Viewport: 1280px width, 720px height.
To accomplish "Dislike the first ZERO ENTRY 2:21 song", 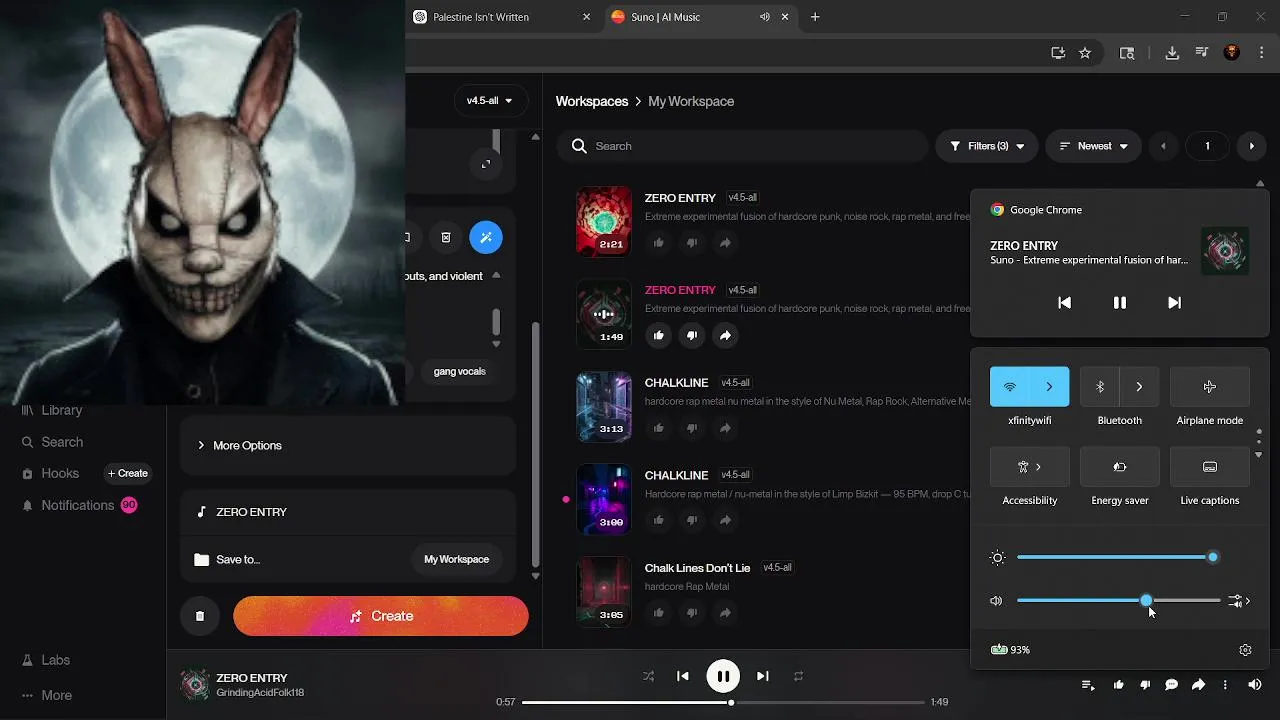I will (692, 243).
